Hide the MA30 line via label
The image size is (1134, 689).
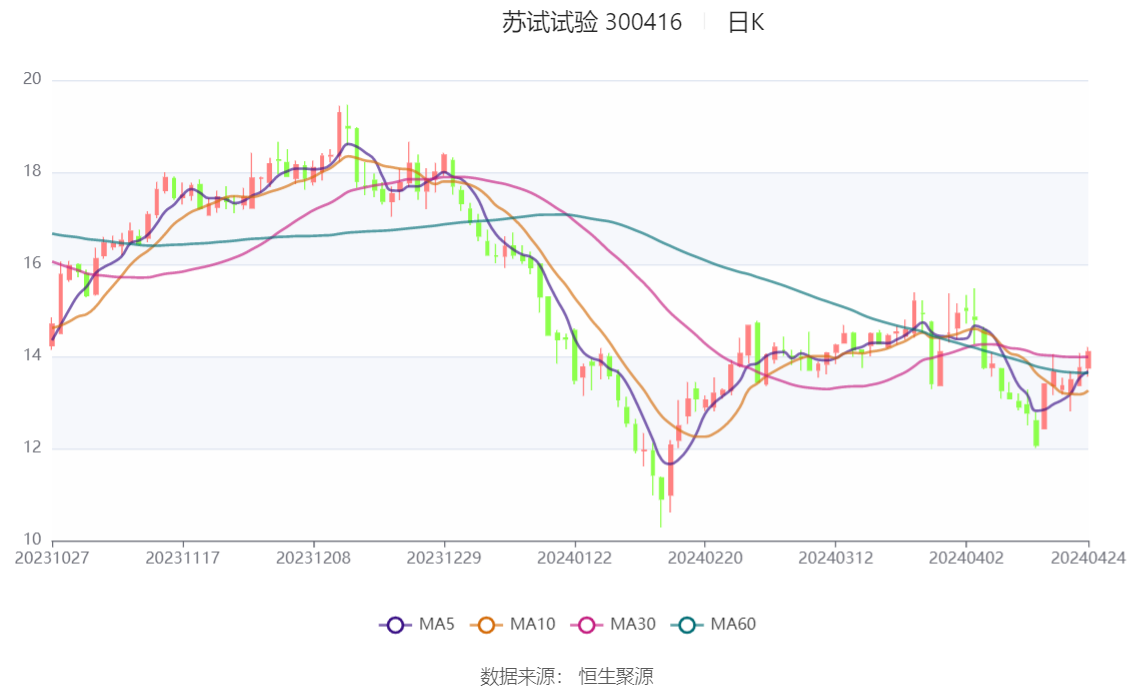click(x=633, y=624)
